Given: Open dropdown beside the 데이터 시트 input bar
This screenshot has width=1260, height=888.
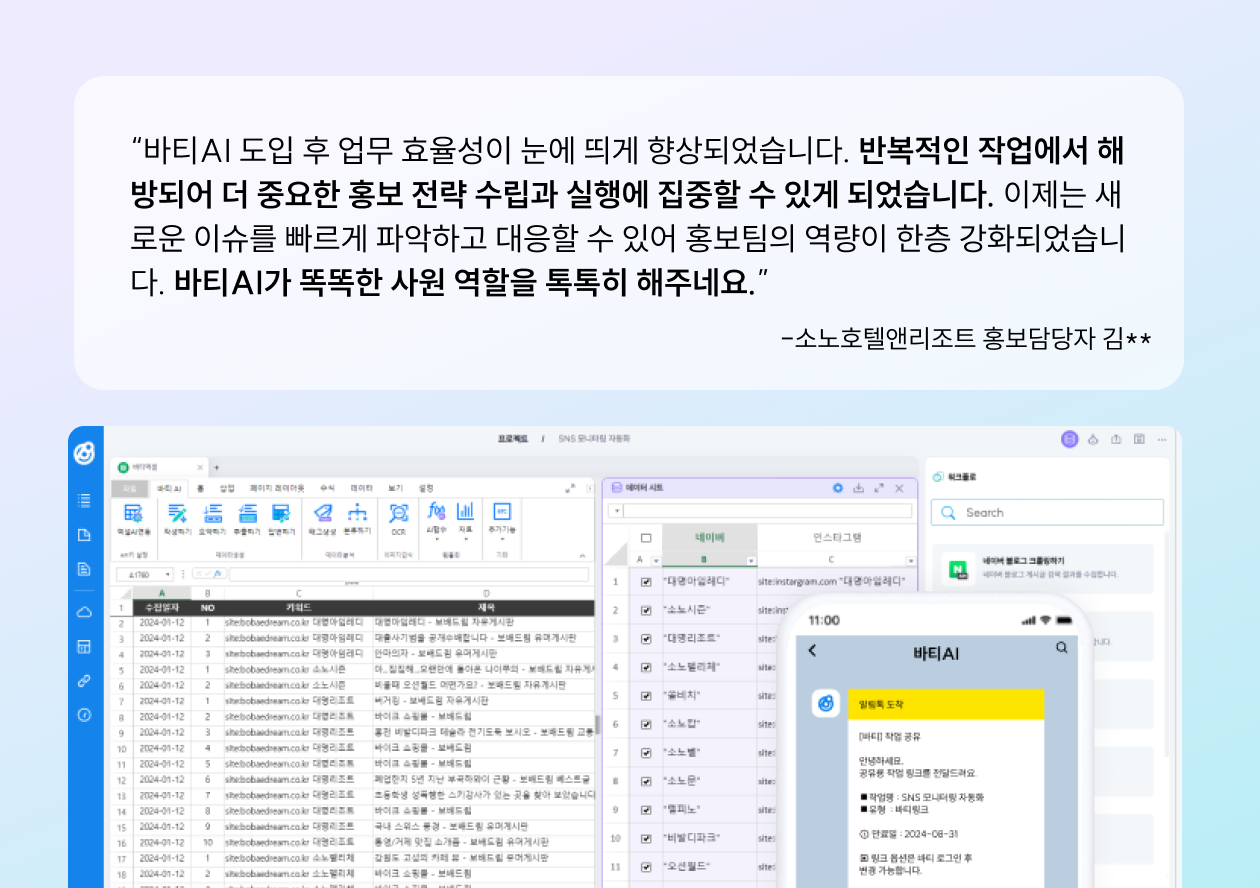Looking at the screenshot, I should click(616, 511).
